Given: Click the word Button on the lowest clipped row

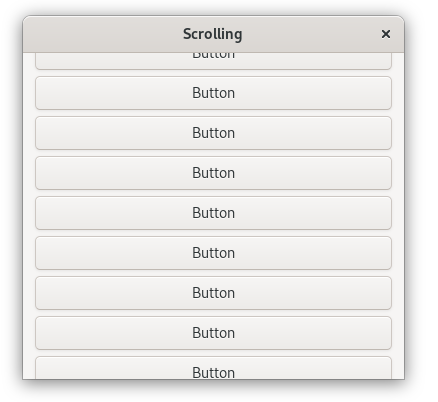Looking at the screenshot, I should 213,373.
